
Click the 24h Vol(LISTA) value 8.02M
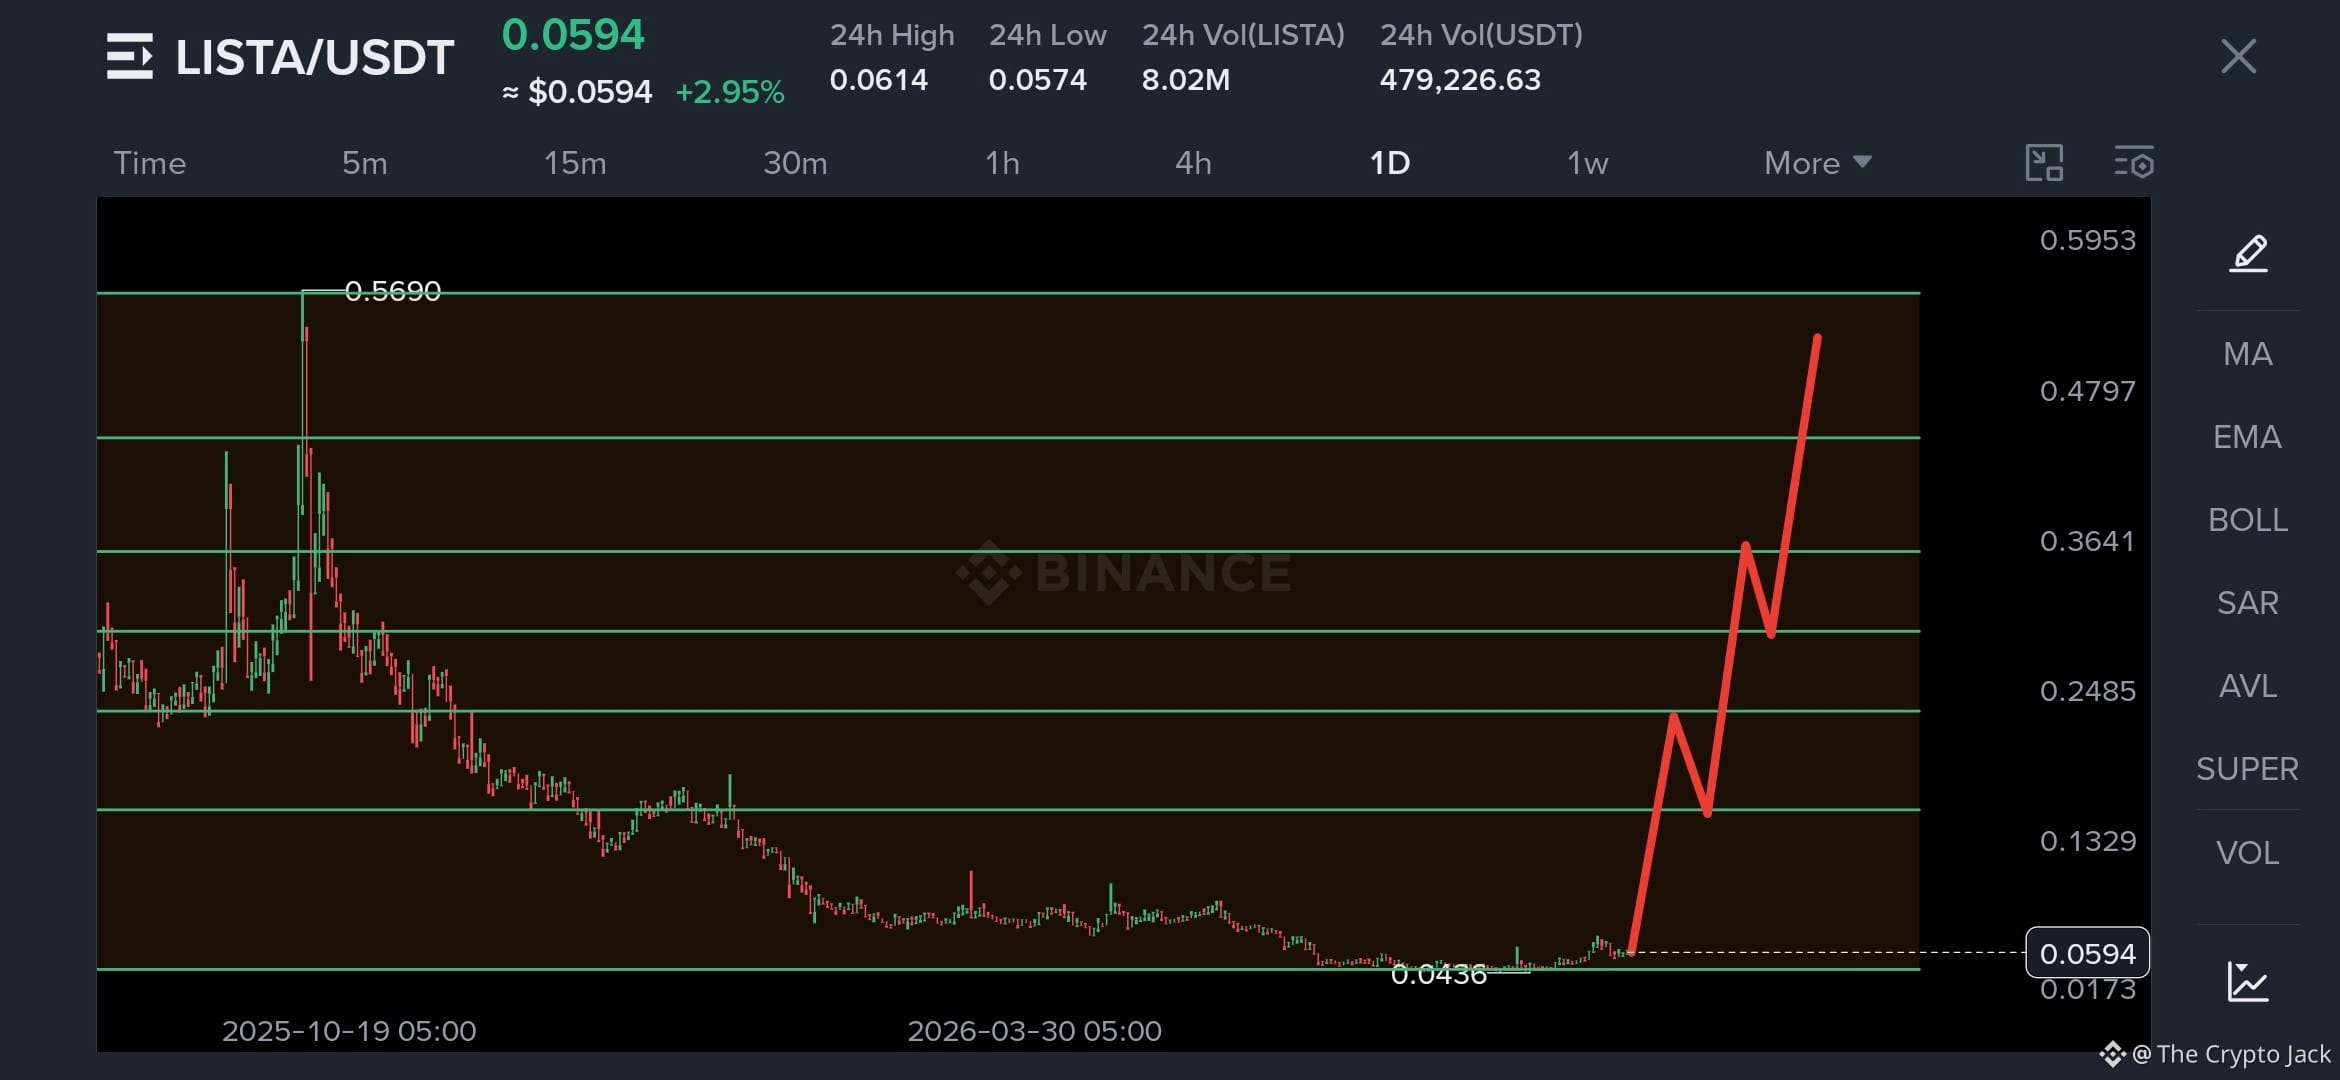click(1186, 80)
